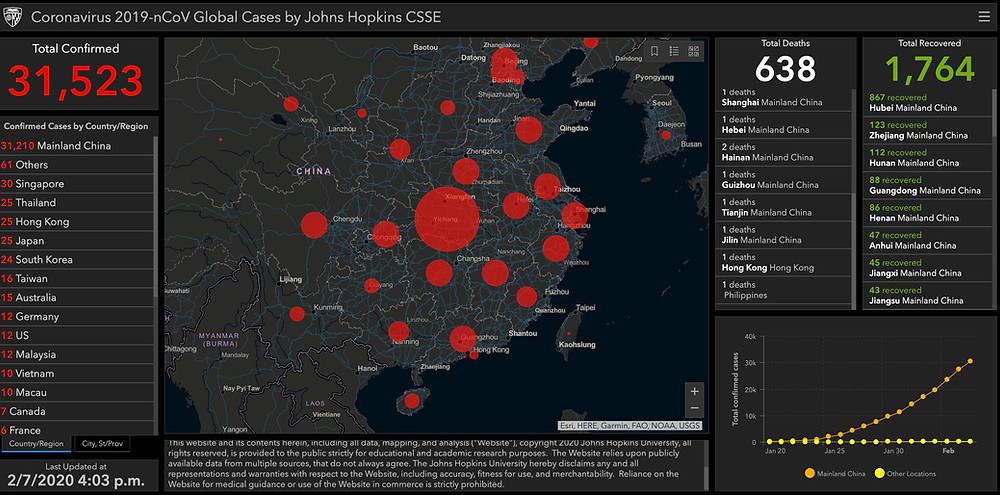Open the hamburger menu in the header
This screenshot has width=1000, height=495.
[x=984, y=17]
